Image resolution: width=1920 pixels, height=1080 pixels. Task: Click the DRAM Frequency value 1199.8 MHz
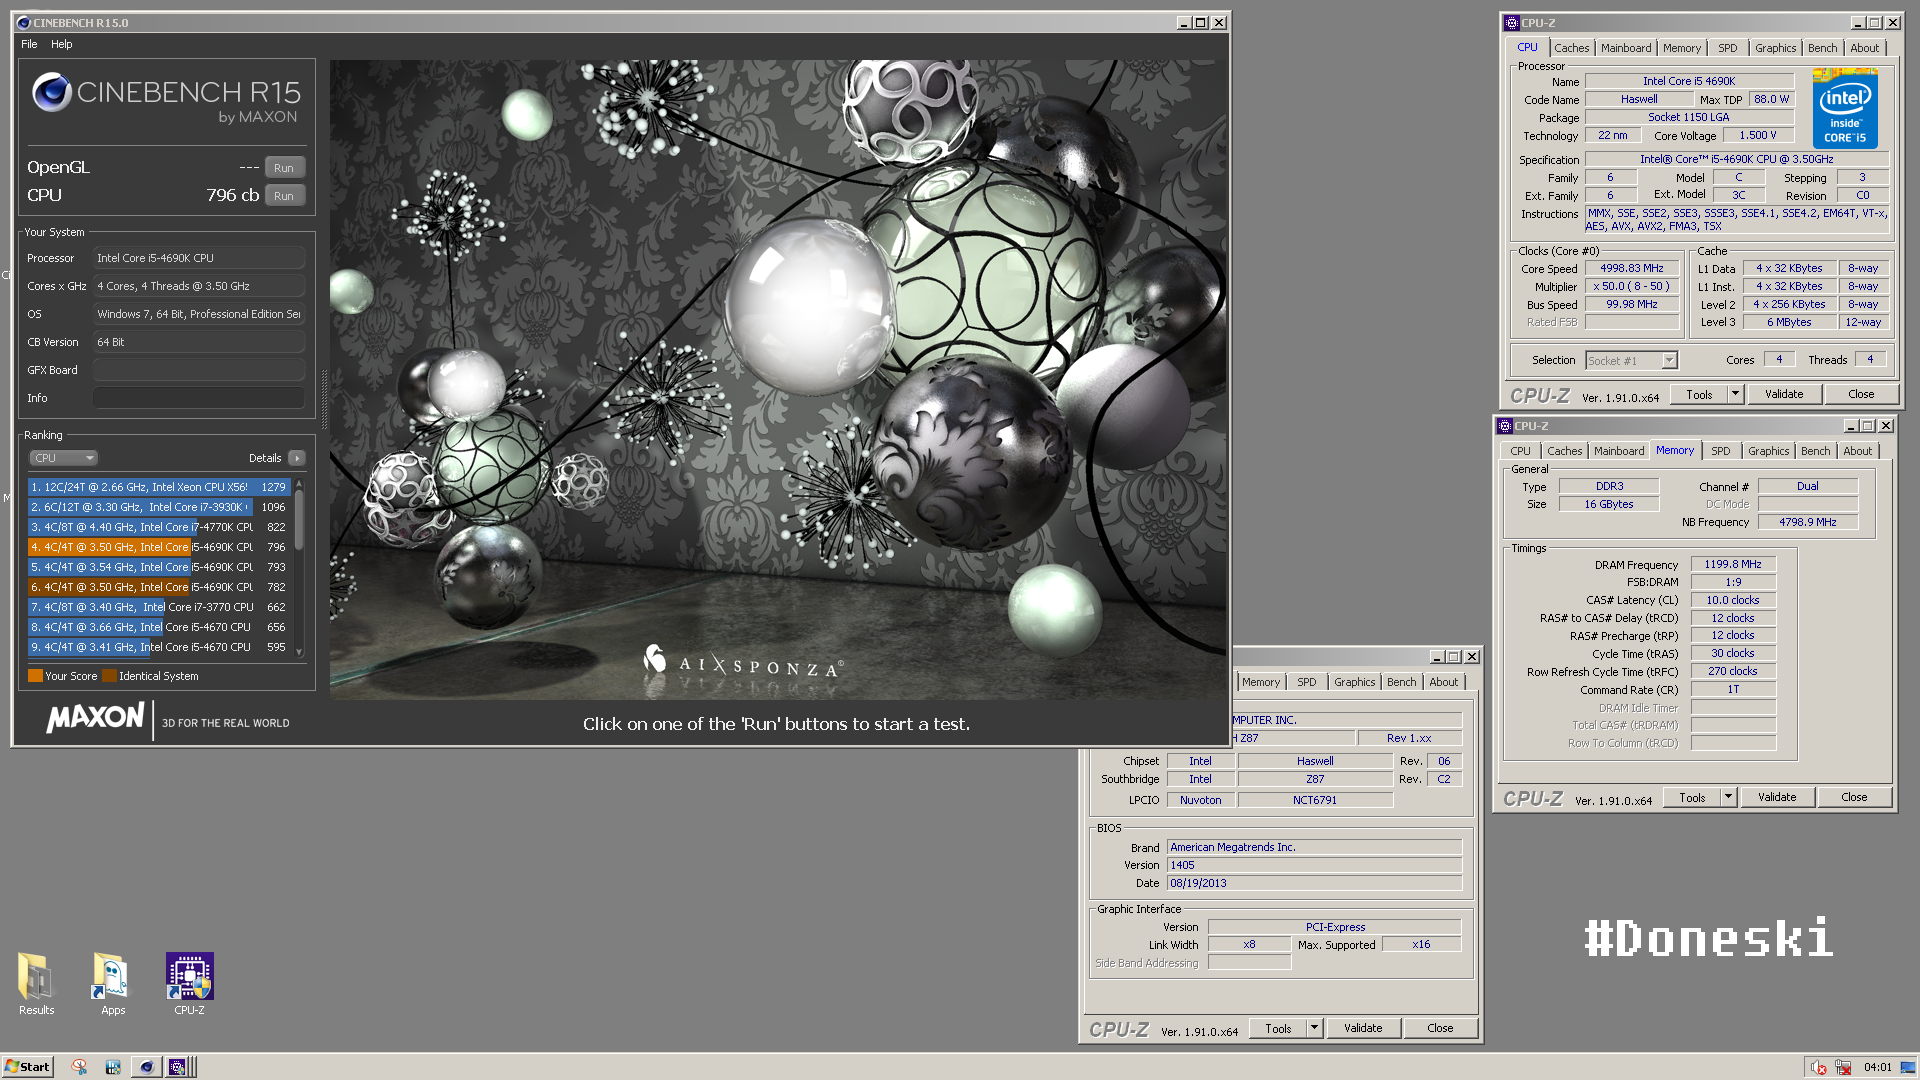(1733, 565)
